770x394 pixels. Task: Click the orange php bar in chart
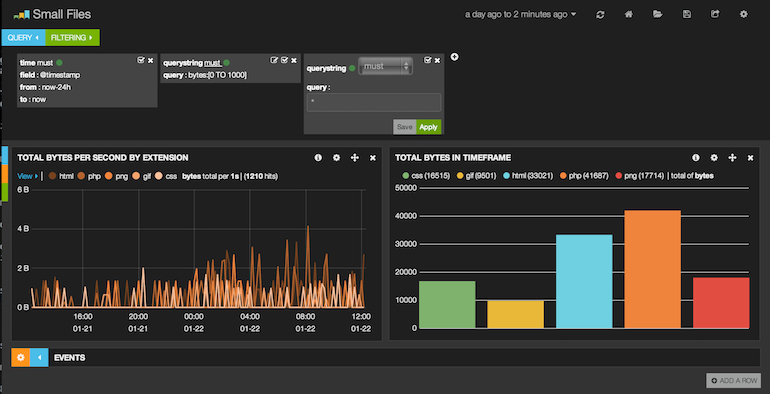tap(652, 269)
